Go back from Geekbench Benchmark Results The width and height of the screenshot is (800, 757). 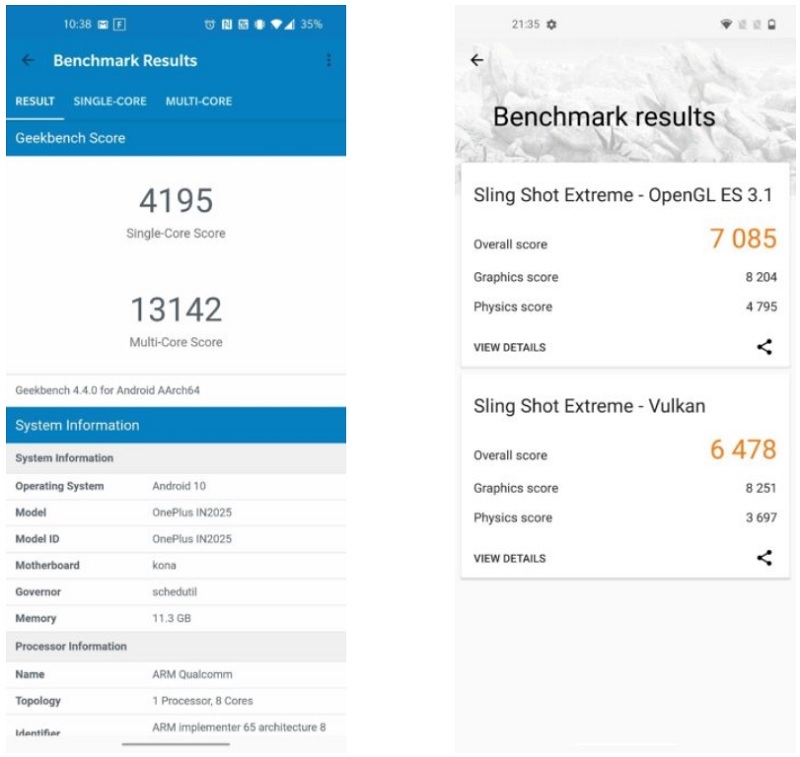(x=28, y=60)
